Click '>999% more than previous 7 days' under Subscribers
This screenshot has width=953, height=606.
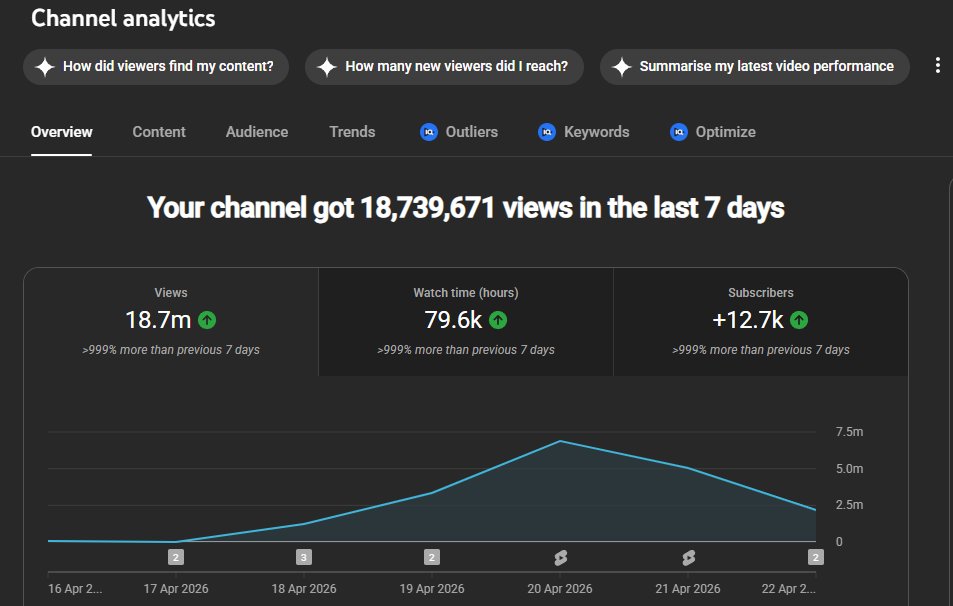(761, 349)
